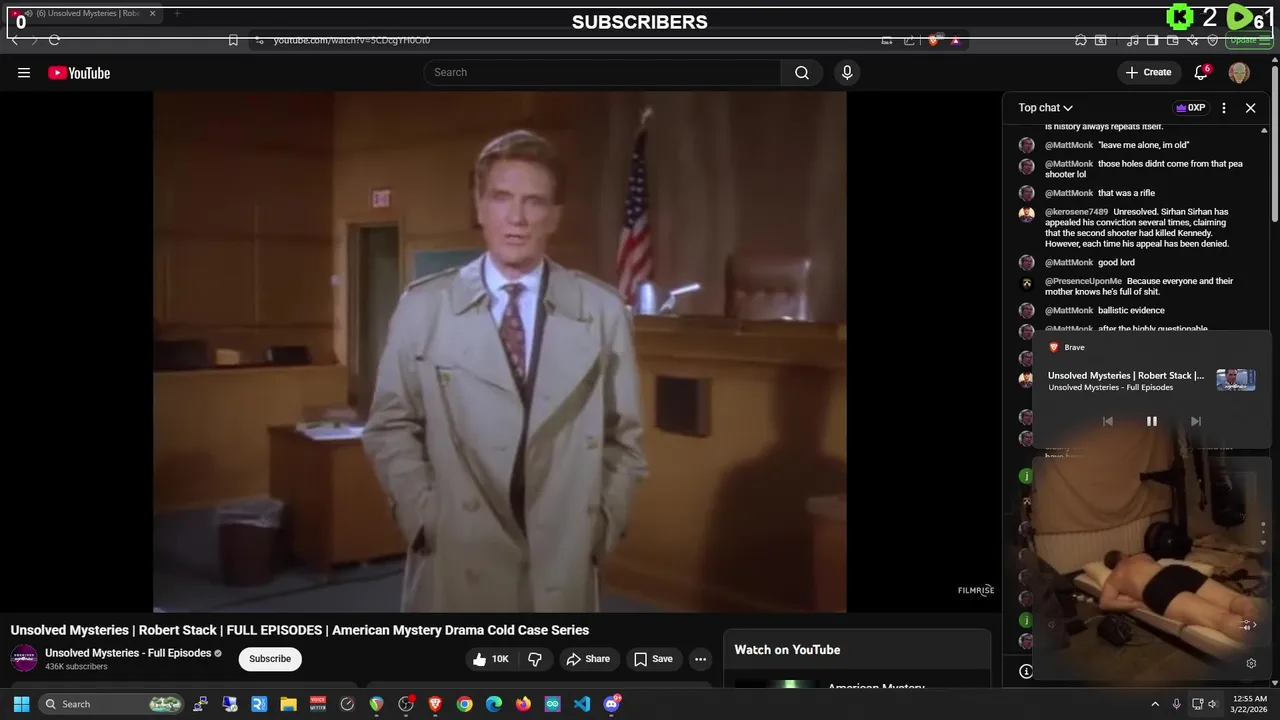Click @PresenceUponMe chat username

pos(1083,281)
